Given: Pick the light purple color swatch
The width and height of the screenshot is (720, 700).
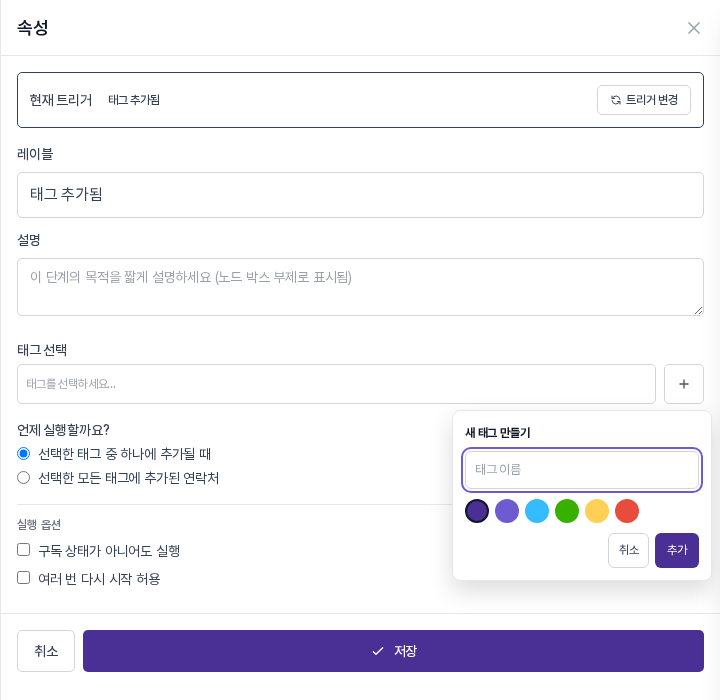Looking at the screenshot, I should [x=506, y=511].
